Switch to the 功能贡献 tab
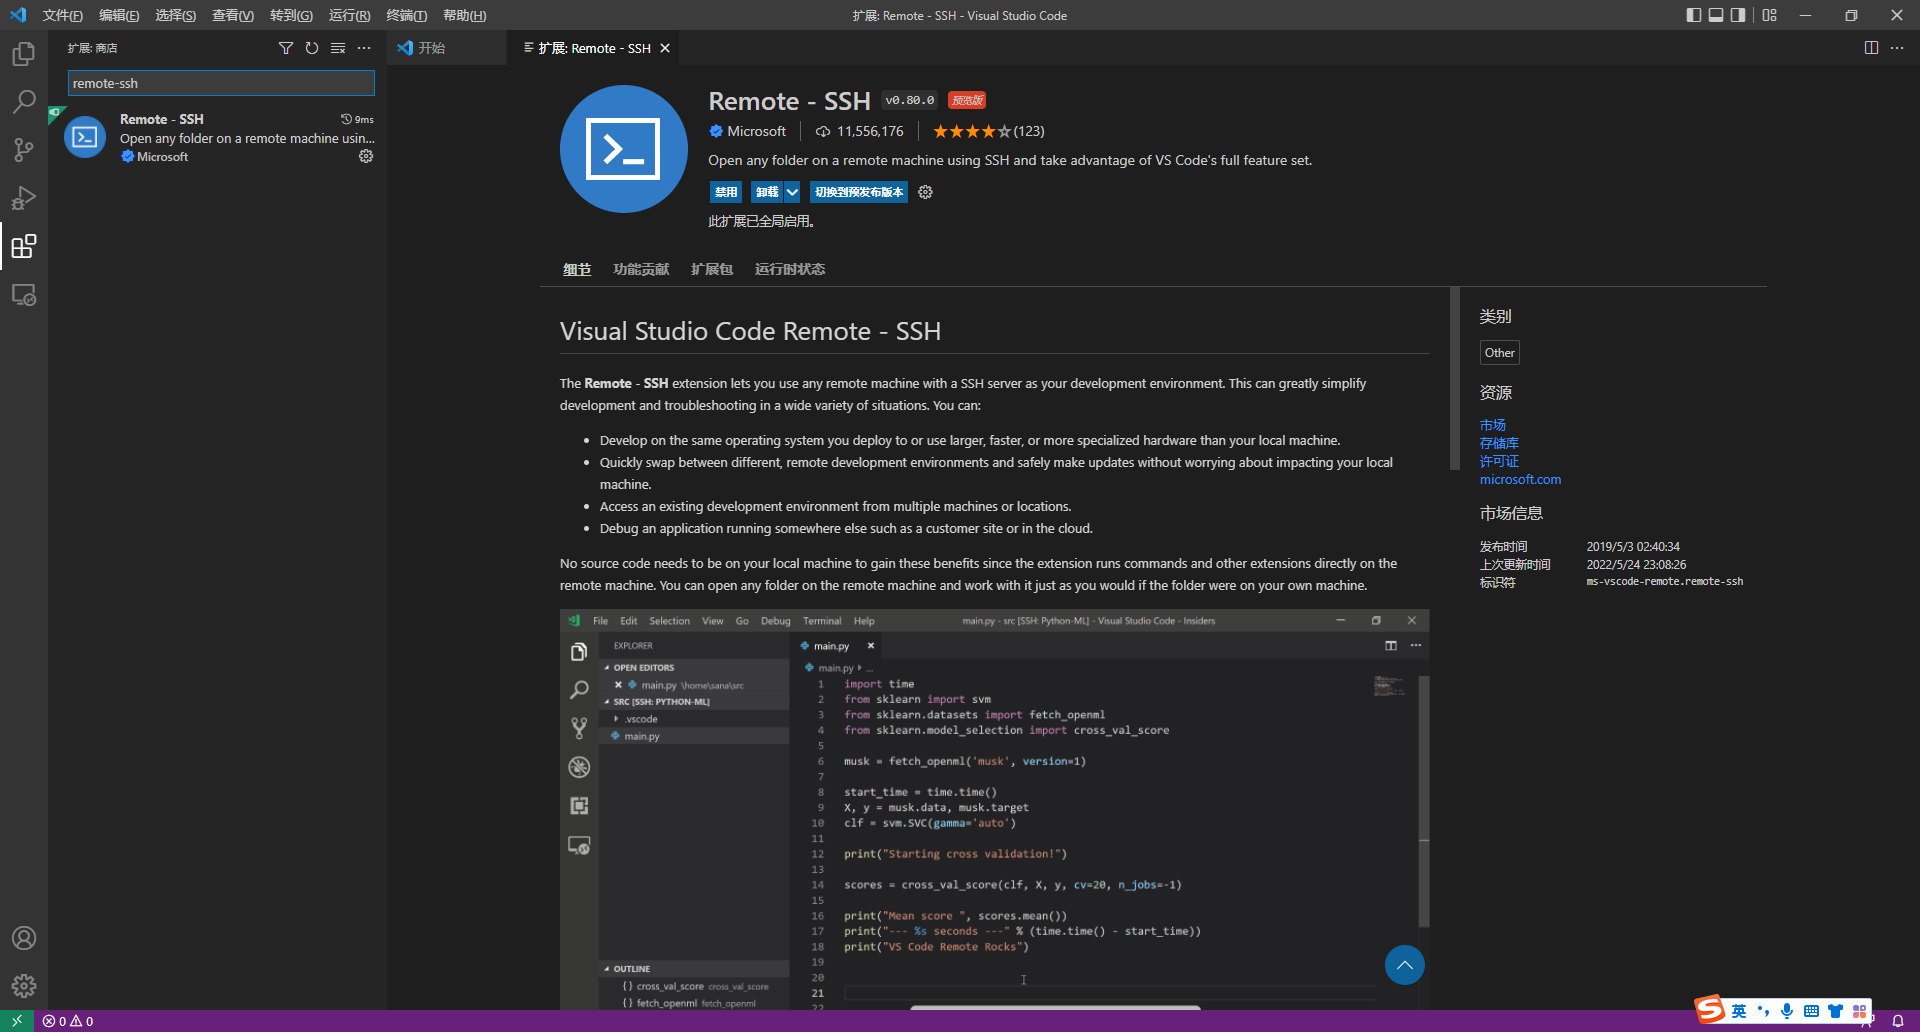Viewport: 1920px width, 1032px height. (641, 269)
